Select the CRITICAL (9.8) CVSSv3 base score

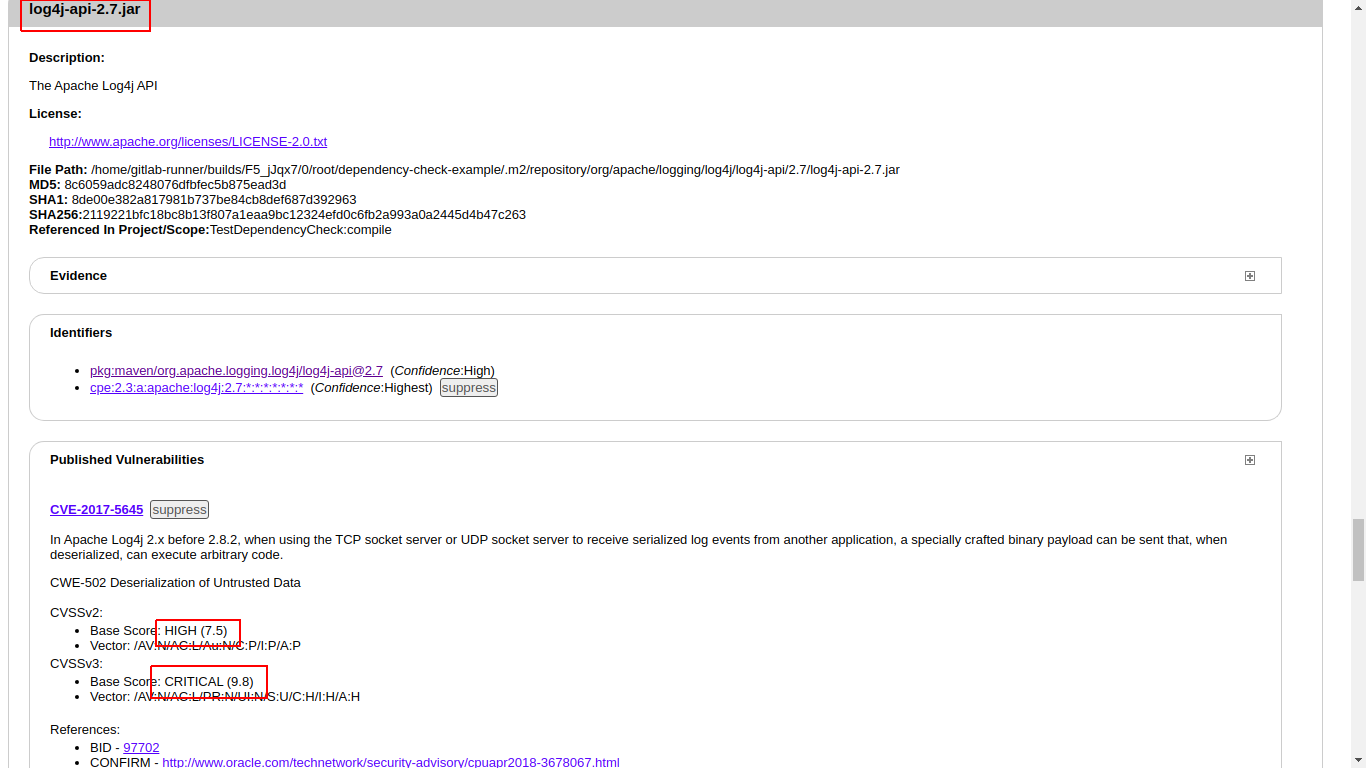(208, 681)
